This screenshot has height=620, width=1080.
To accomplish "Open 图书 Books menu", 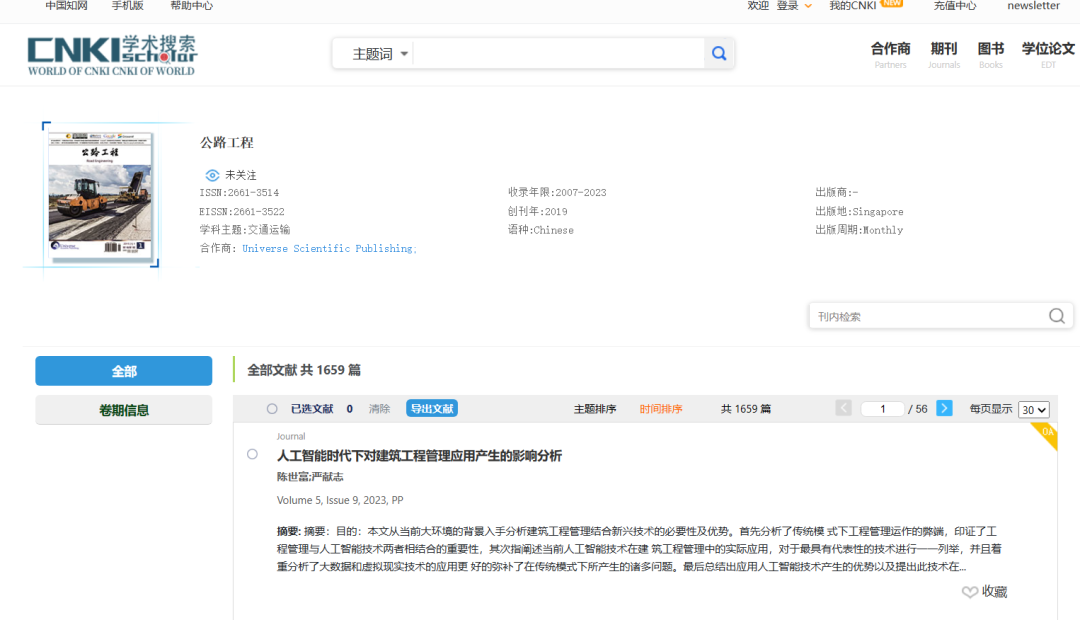I will [x=990, y=55].
